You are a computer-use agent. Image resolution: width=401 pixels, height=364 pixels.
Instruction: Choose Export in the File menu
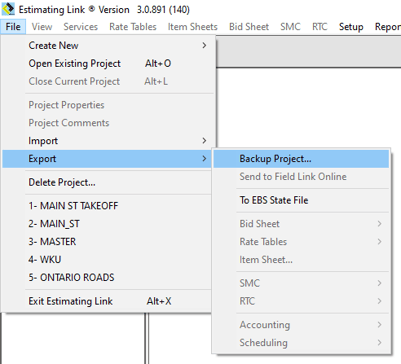point(108,159)
